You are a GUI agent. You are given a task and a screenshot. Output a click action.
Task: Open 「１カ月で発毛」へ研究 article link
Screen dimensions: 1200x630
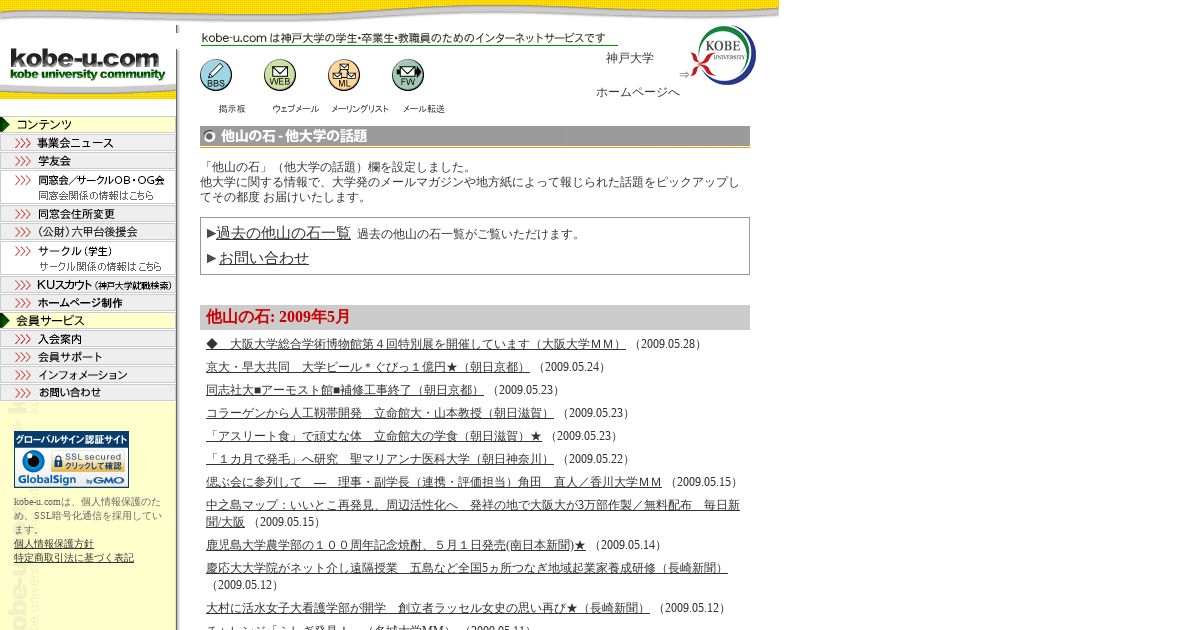[380, 459]
